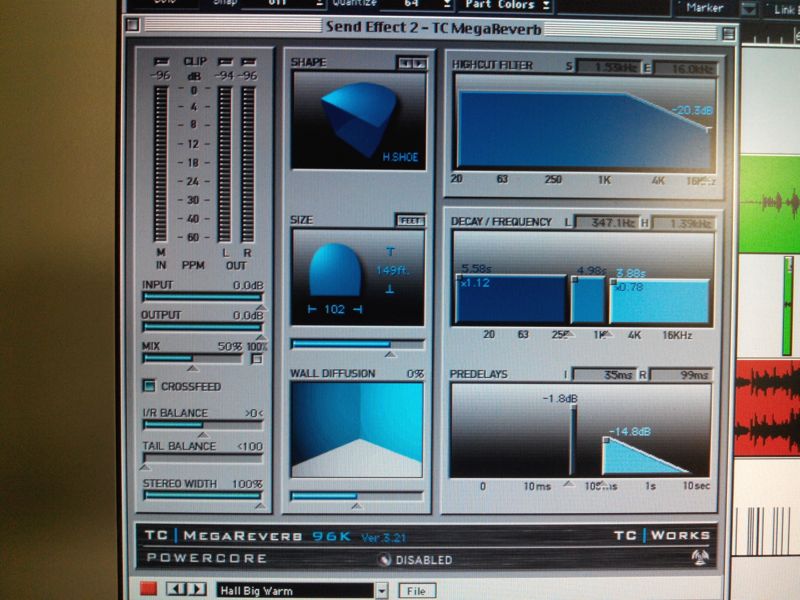This screenshot has width=800, height=600.
Task: Click the Highcut Filter E frequency field
Action: [685, 68]
